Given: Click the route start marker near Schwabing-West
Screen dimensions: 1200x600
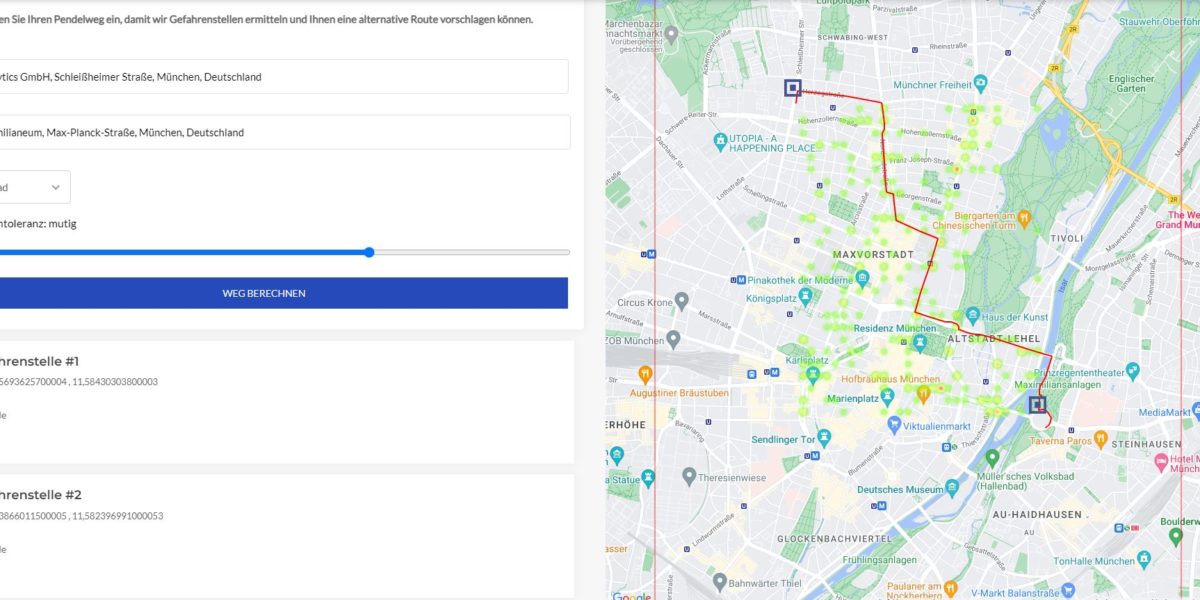Looking at the screenshot, I should 793,88.
